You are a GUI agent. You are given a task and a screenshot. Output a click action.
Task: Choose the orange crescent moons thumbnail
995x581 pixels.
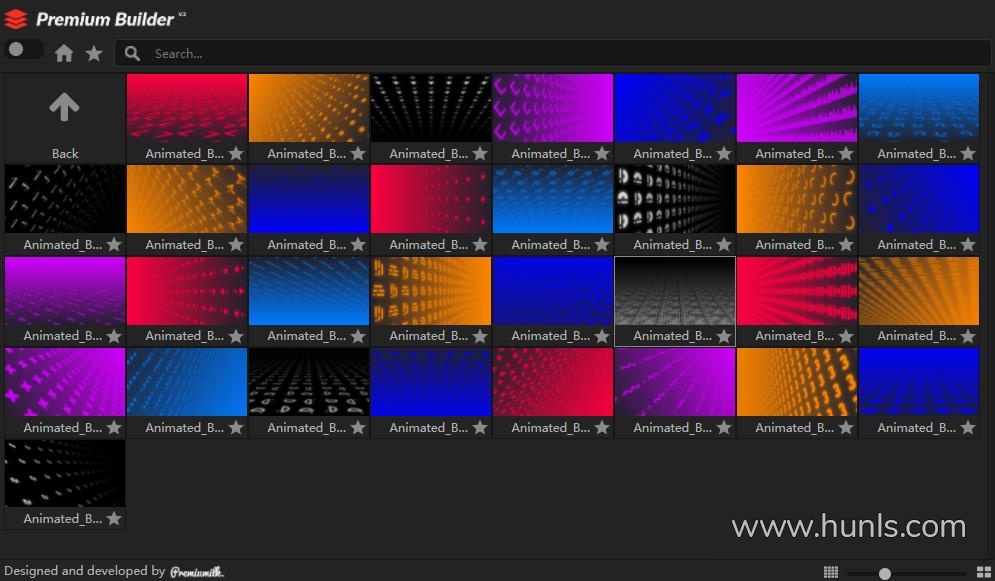(796, 199)
